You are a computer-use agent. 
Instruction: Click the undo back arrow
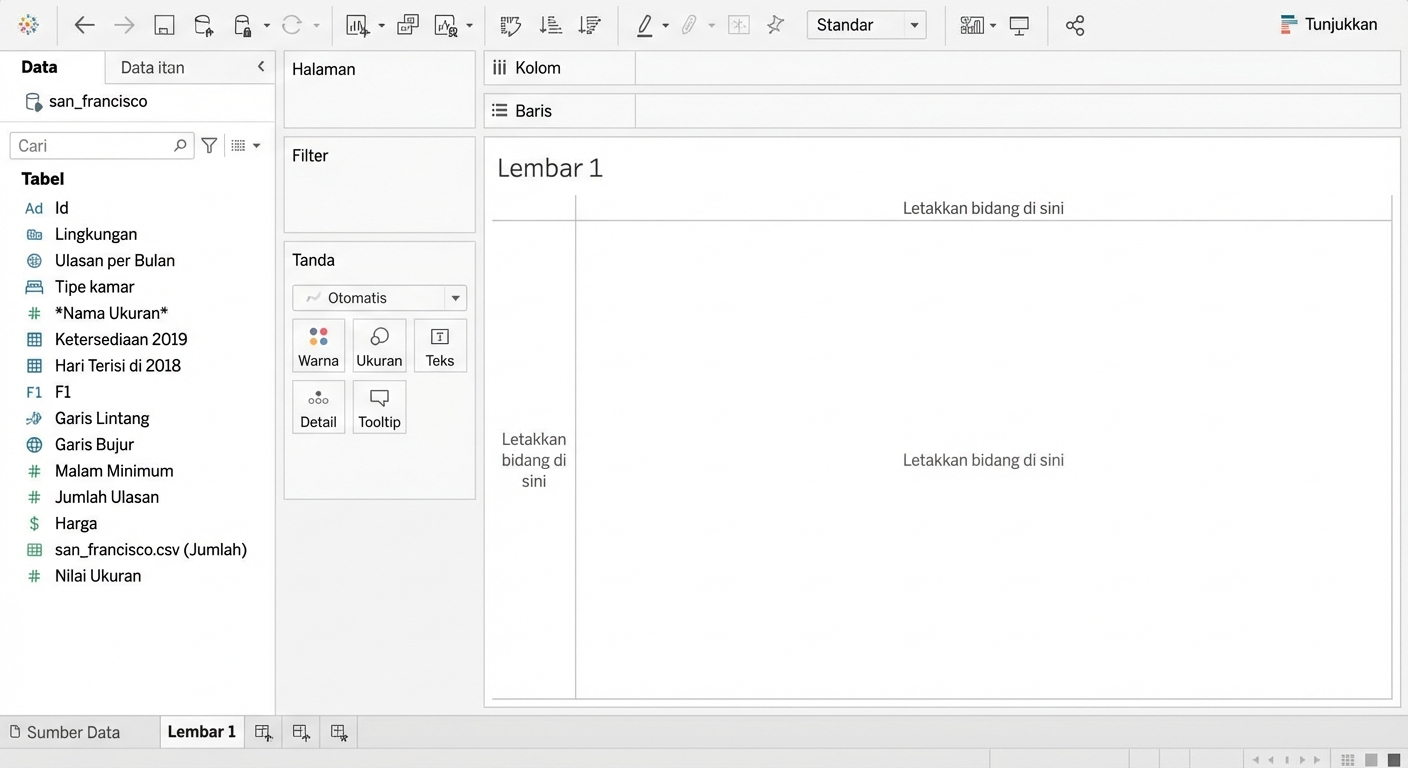click(x=84, y=26)
